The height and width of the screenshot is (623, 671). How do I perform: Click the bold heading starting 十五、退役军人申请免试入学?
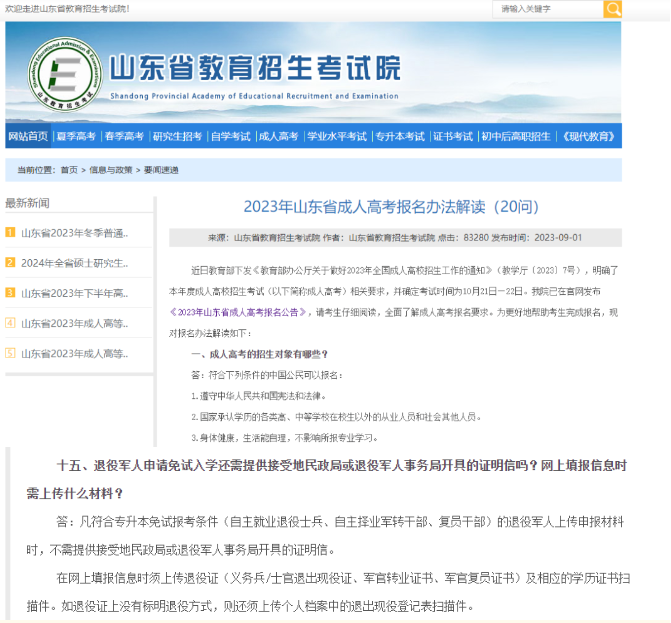pos(326,479)
